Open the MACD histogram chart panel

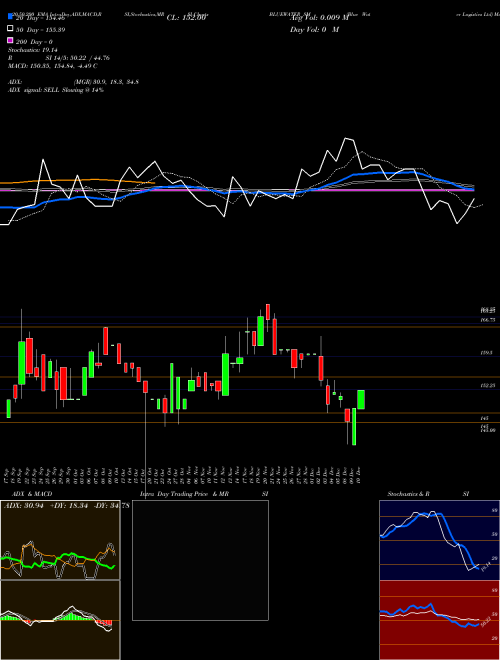tap(60, 620)
